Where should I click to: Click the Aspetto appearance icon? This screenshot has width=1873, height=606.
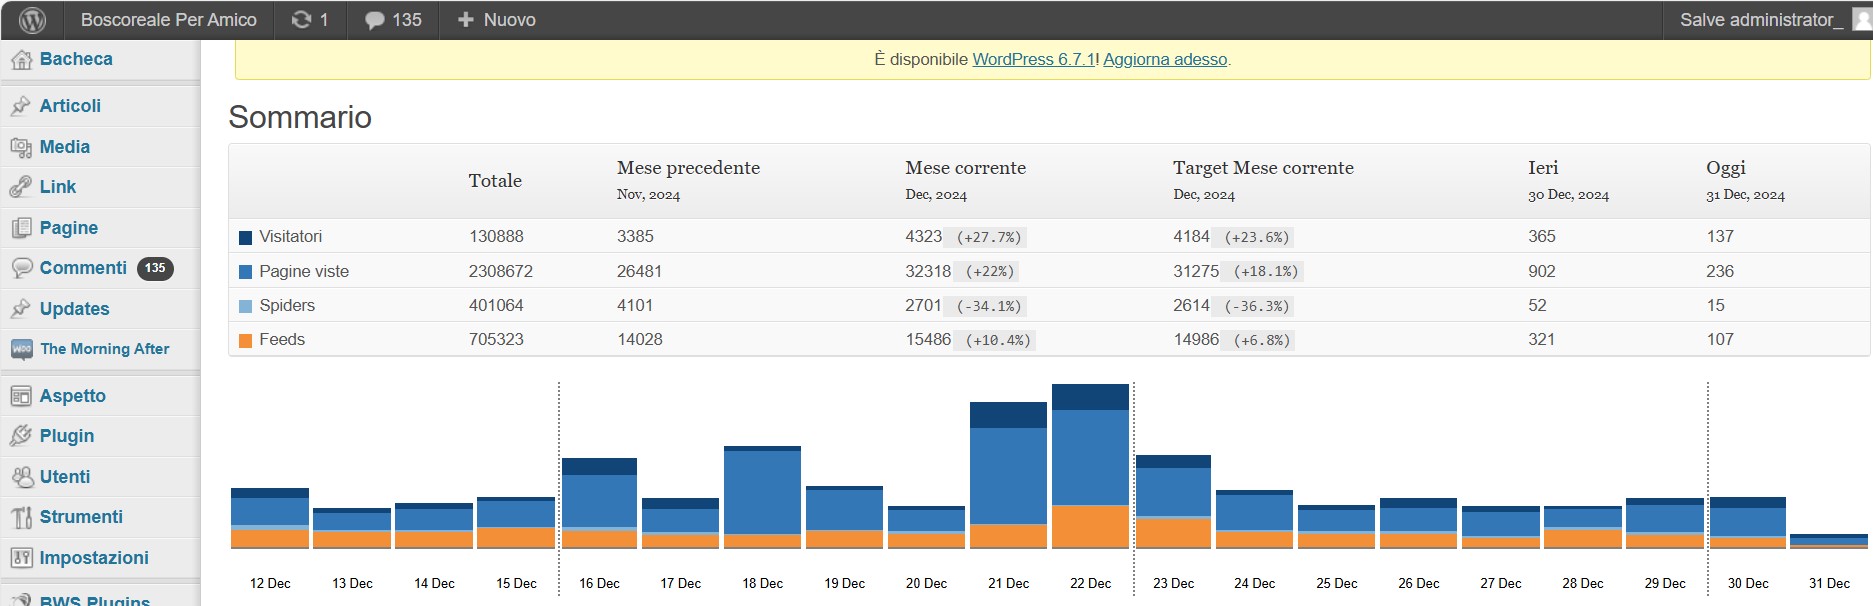(x=21, y=396)
